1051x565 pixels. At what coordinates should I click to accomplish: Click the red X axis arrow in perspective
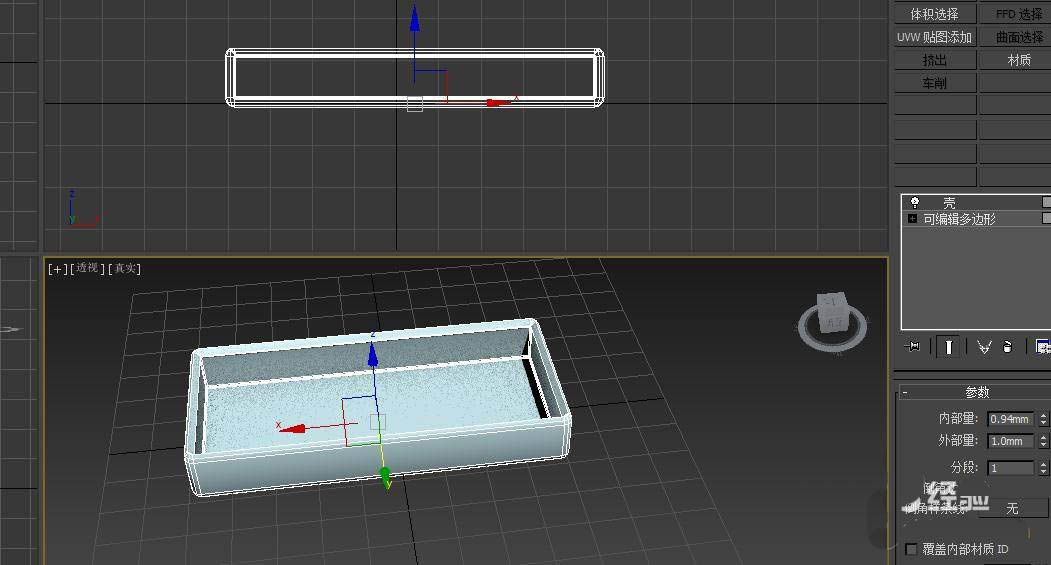[292, 428]
